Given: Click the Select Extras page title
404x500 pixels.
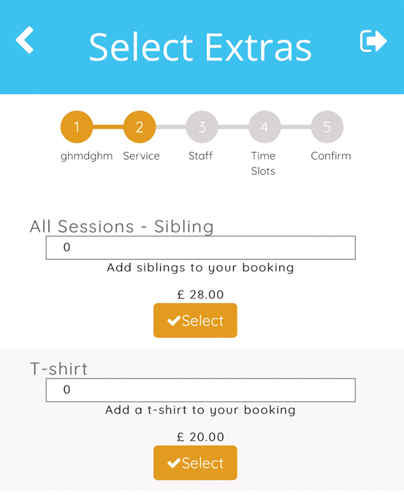Looking at the screenshot, I should click(x=200, y=47).
